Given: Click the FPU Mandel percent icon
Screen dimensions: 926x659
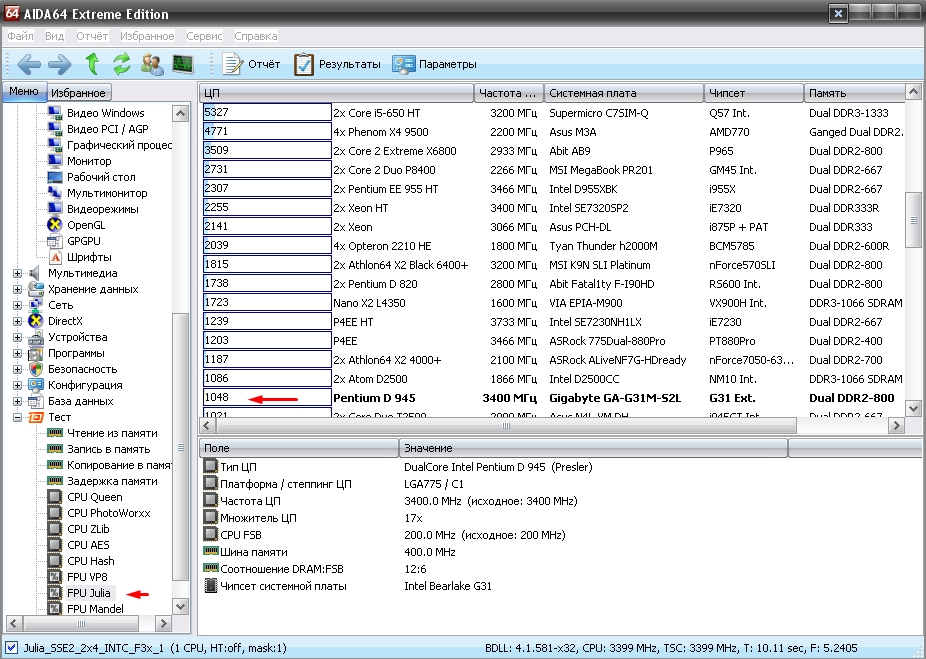Looking at the screenshot, I should [55, 609].
